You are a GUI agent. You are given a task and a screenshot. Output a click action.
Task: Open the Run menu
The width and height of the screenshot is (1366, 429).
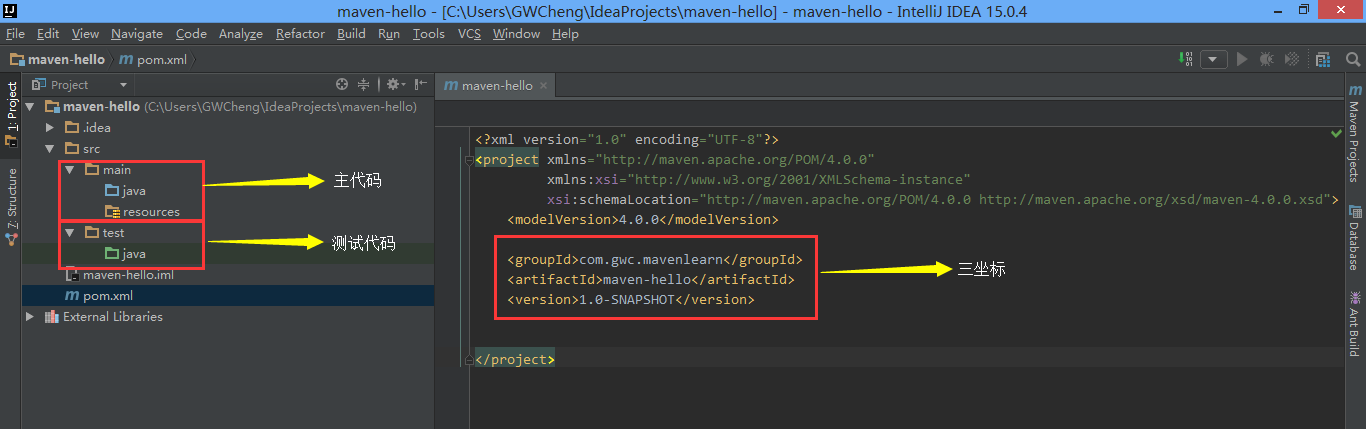click(x=389, y=33)
